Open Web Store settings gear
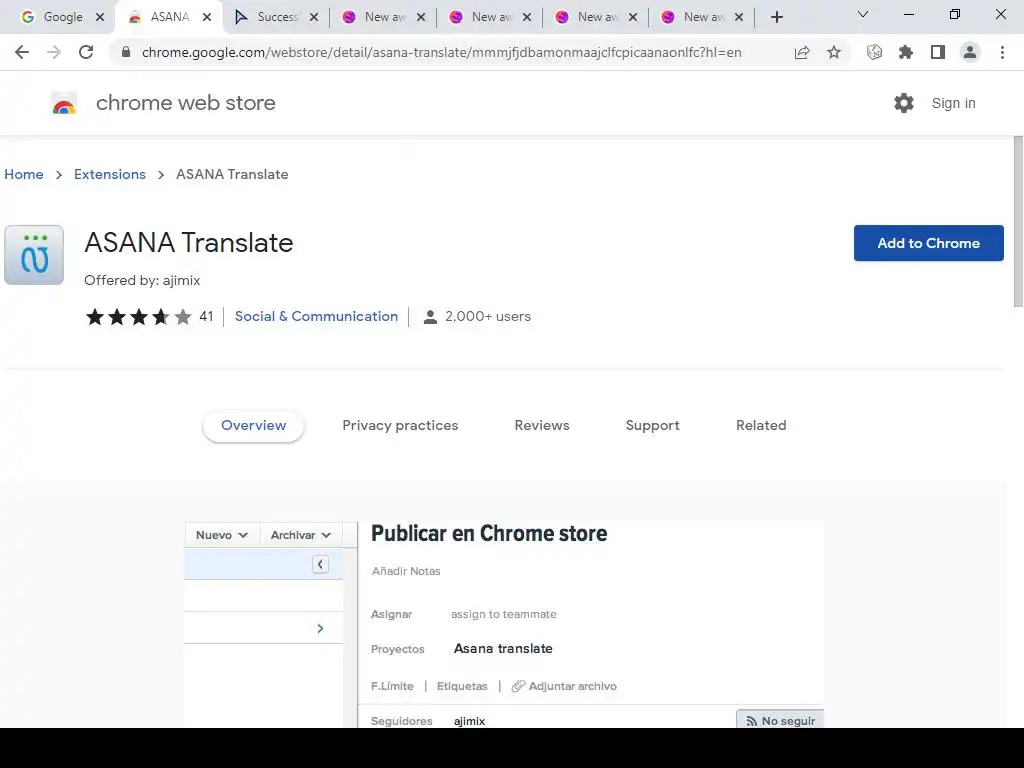This screenshot has width=1024, height=768. [904, 103]
